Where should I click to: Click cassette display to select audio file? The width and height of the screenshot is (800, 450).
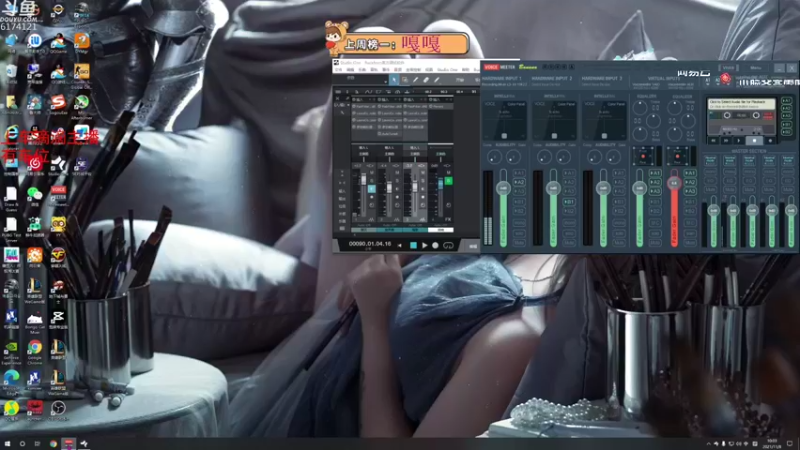click(x=741, y=104)
